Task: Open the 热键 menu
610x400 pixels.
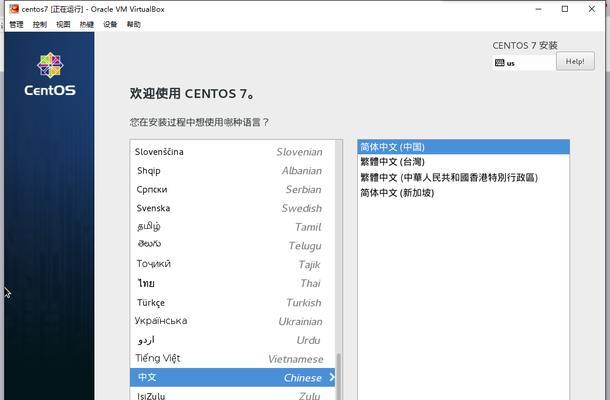Action: 86,25
